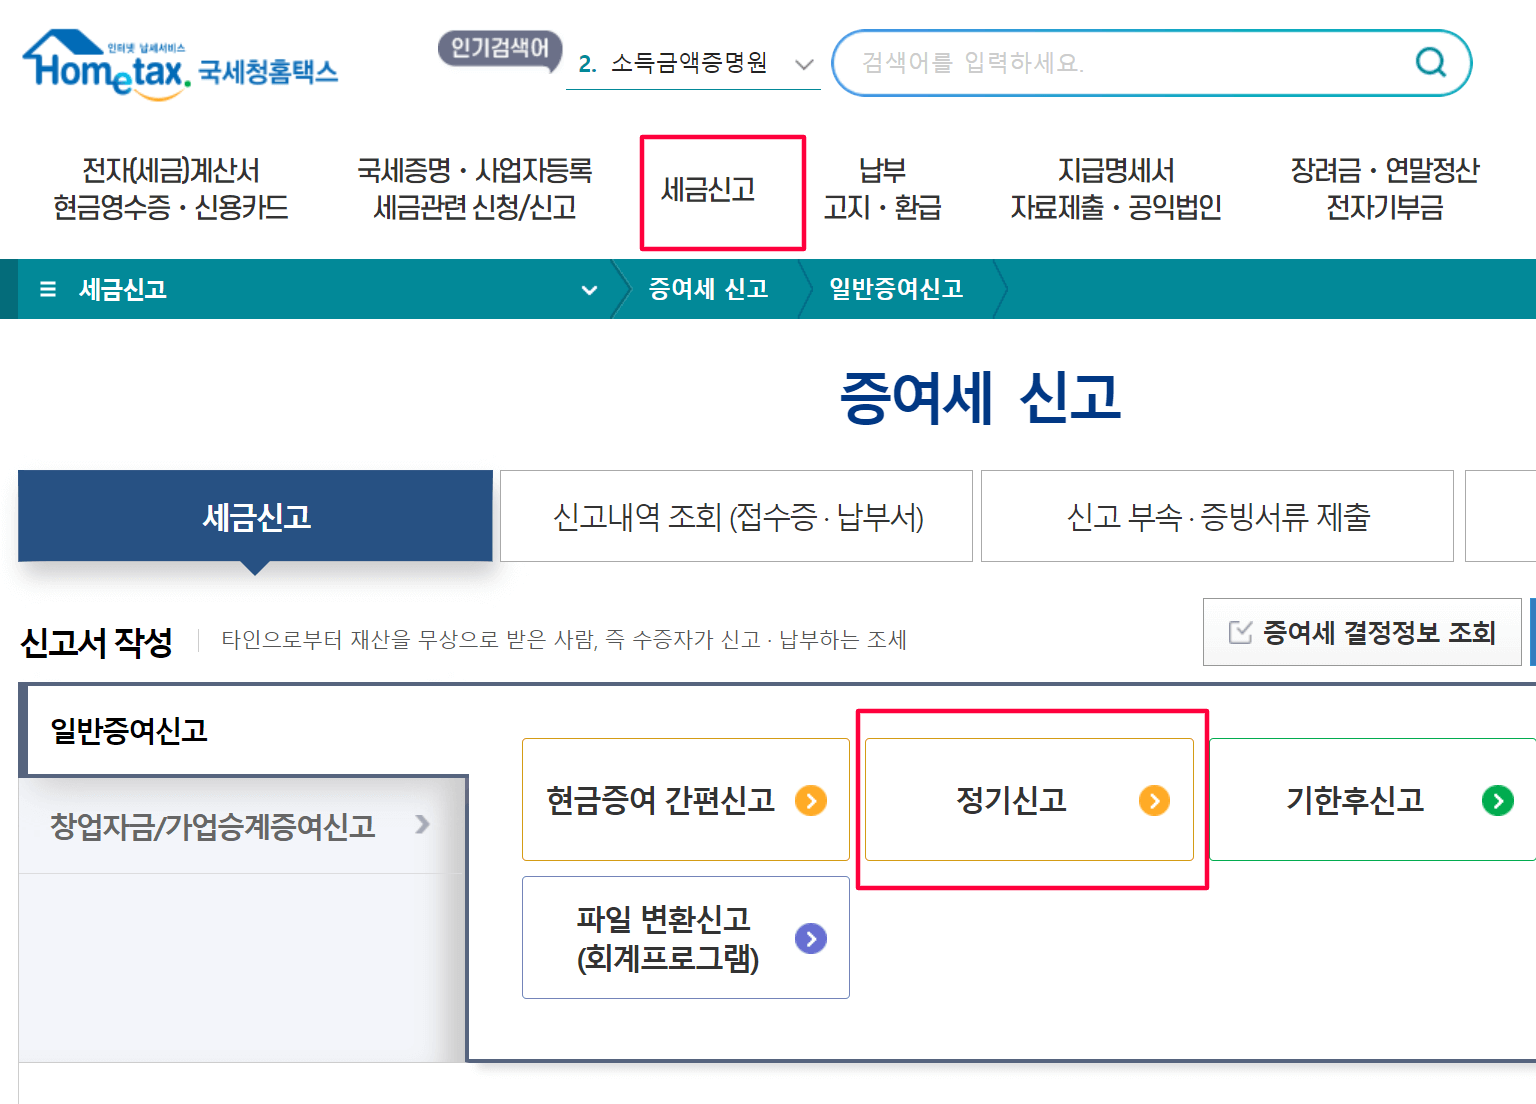
Task: Click 증여세 신고 breadcrumb link
Action: 708,289
